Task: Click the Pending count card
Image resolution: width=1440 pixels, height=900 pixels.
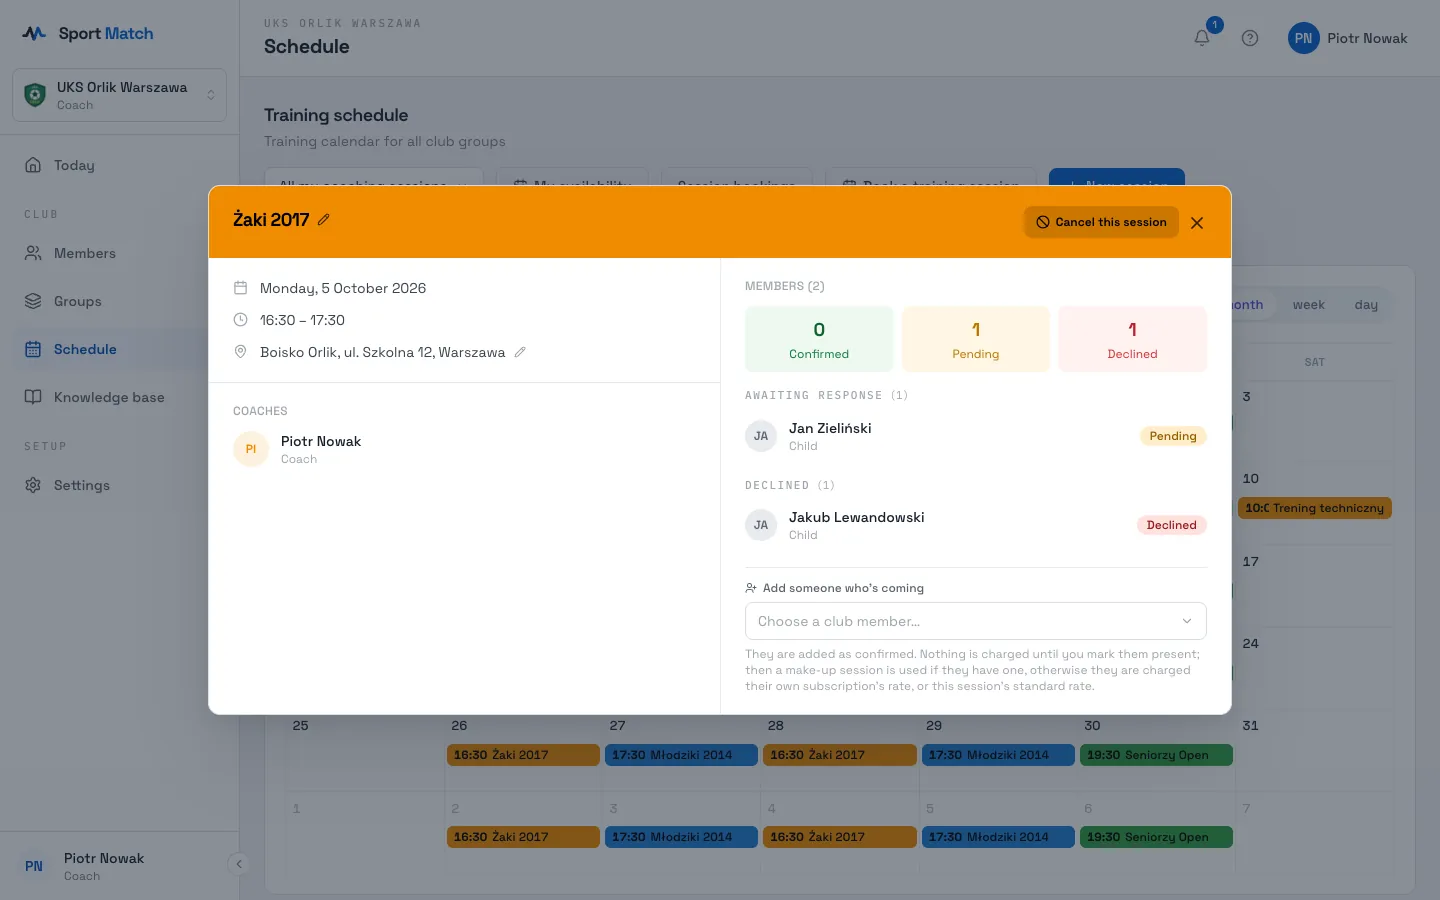Action: (975, 339)
